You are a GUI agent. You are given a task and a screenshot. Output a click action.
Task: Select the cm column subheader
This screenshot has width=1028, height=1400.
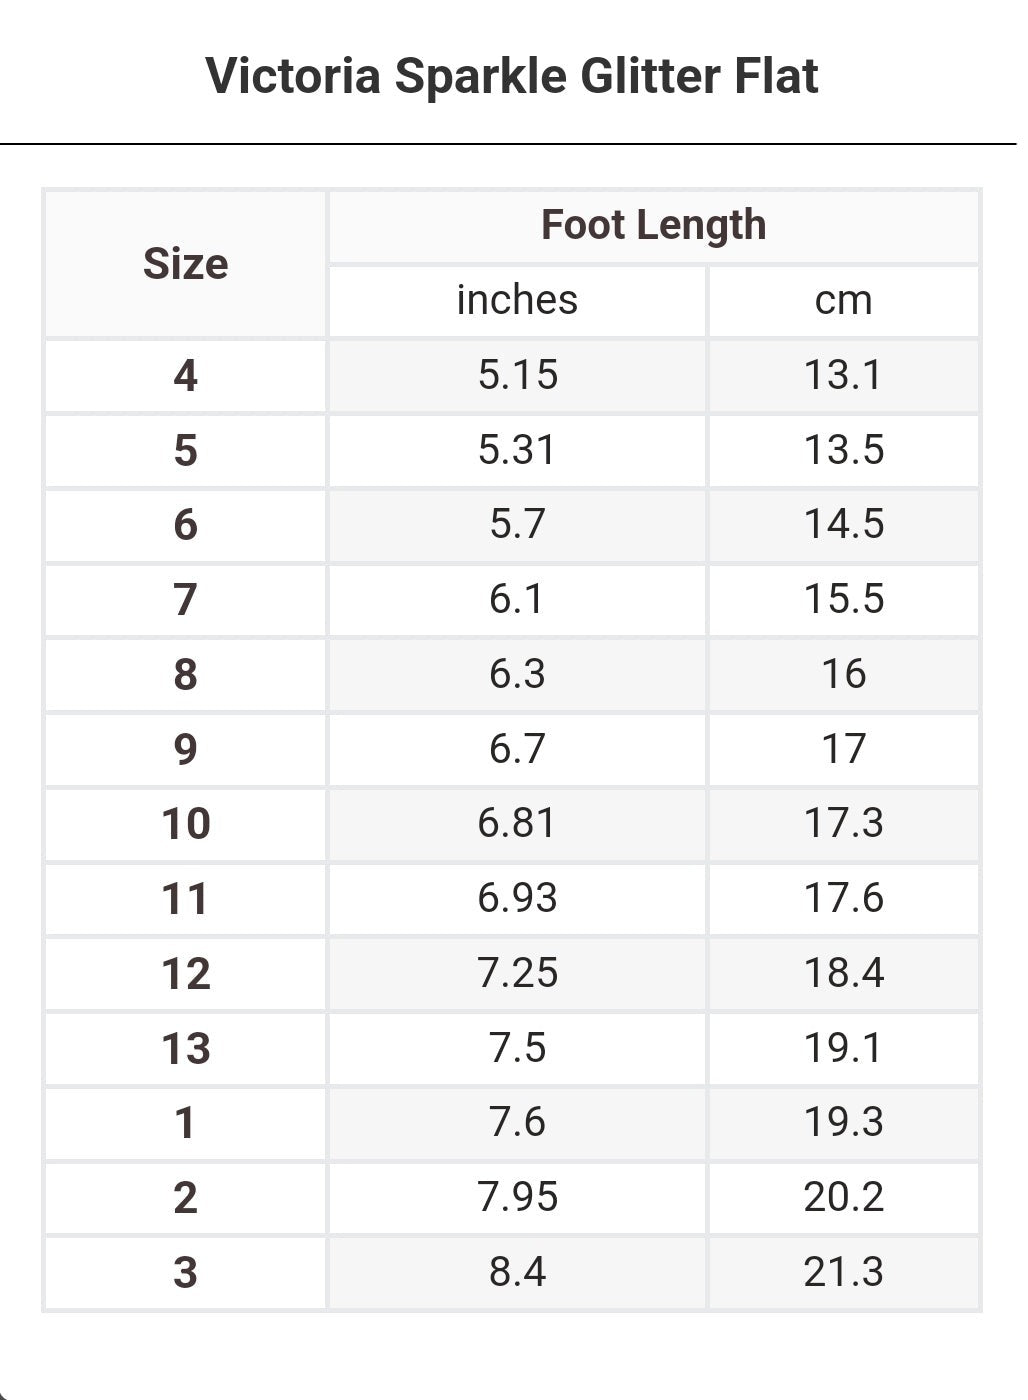point(843,300)
